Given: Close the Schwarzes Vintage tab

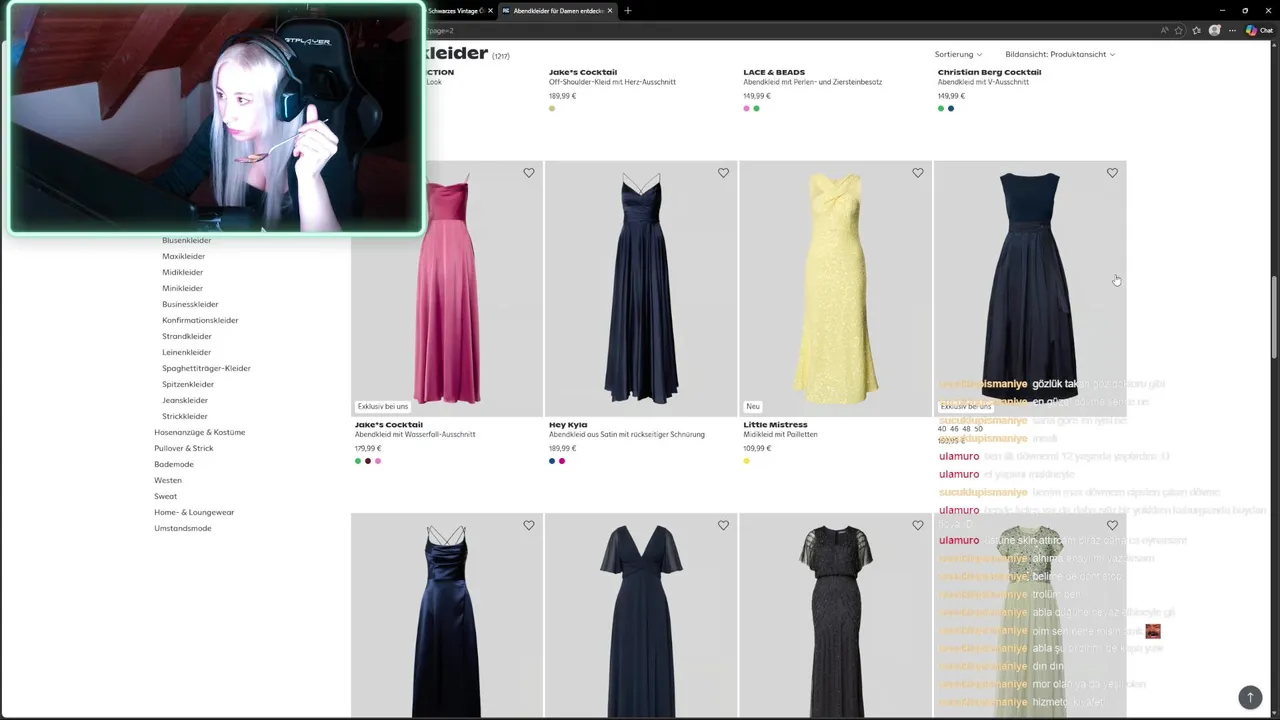Looking at the screenshot, I should pos(490,11).
